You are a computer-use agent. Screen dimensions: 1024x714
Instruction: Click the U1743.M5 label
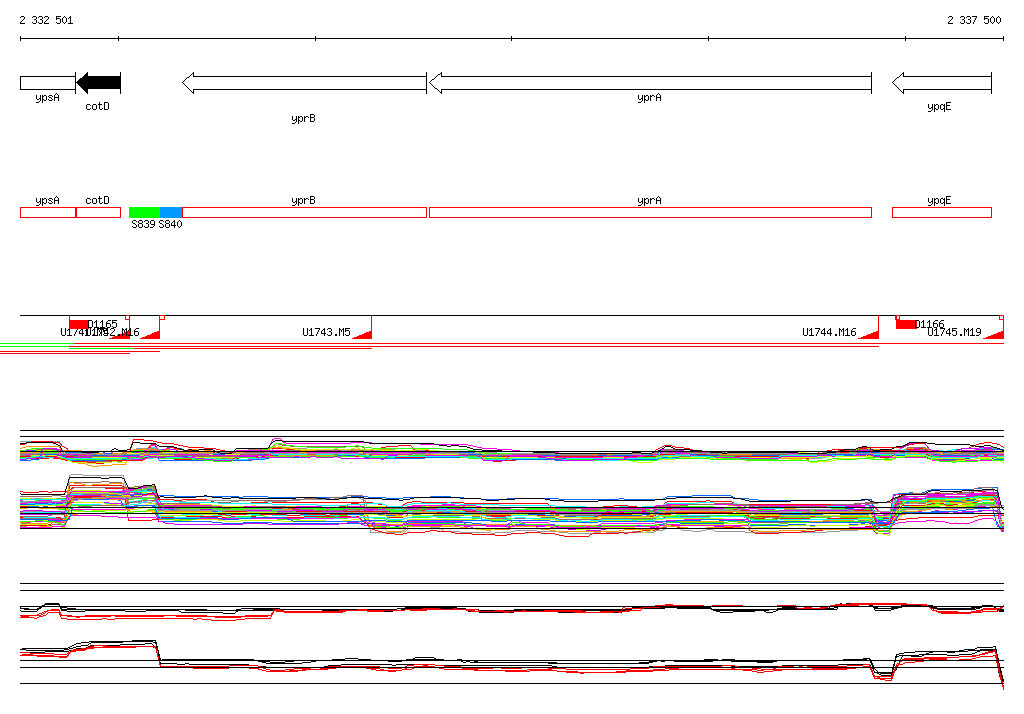point(326,333)
